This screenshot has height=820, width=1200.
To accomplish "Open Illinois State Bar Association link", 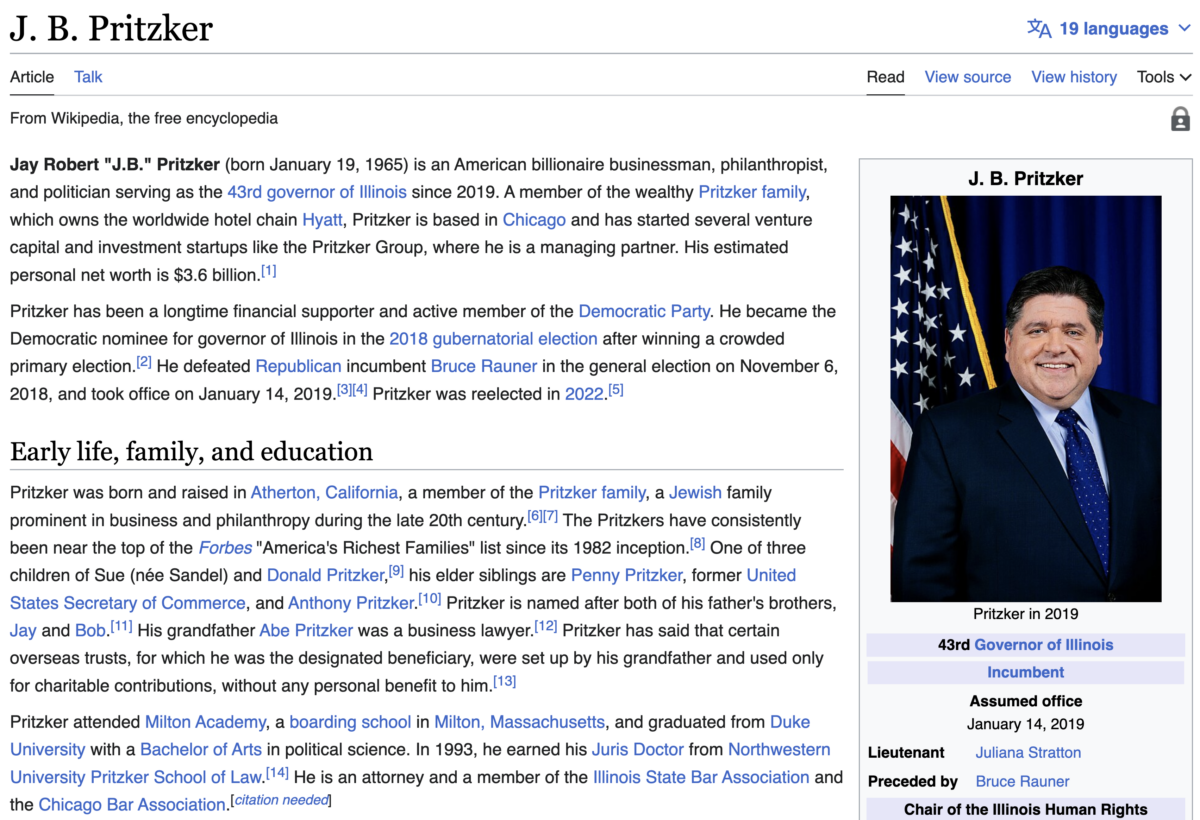I will (x=701, y=777).
